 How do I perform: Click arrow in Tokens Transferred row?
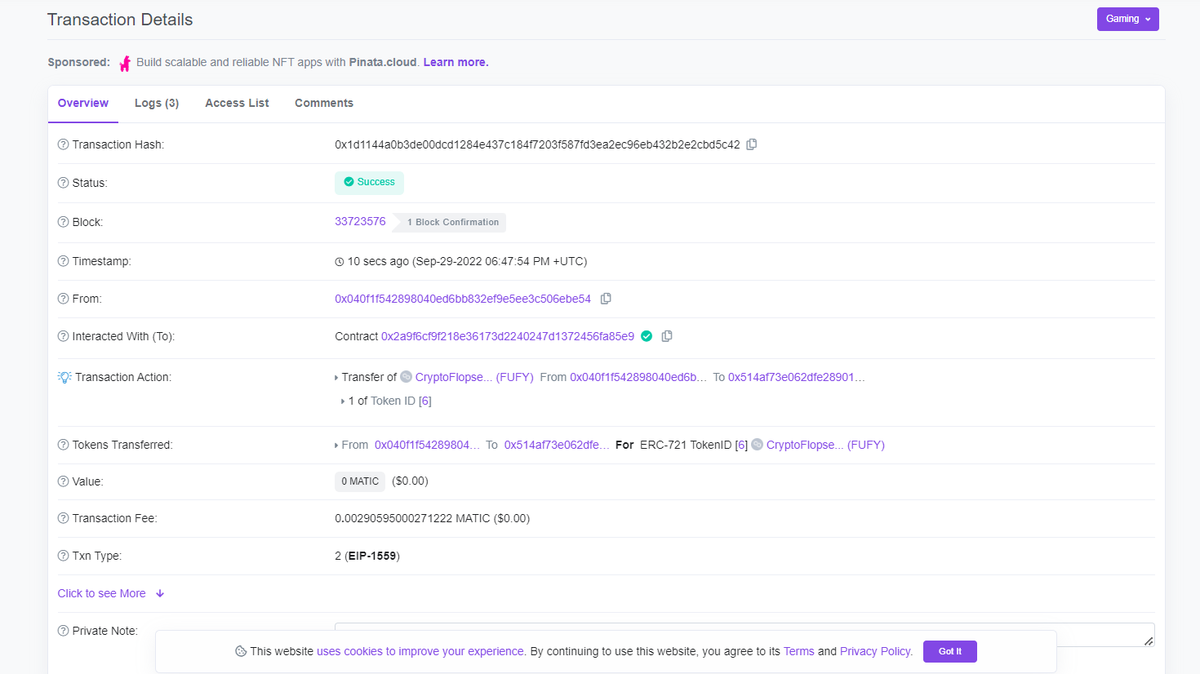[337, 445]
